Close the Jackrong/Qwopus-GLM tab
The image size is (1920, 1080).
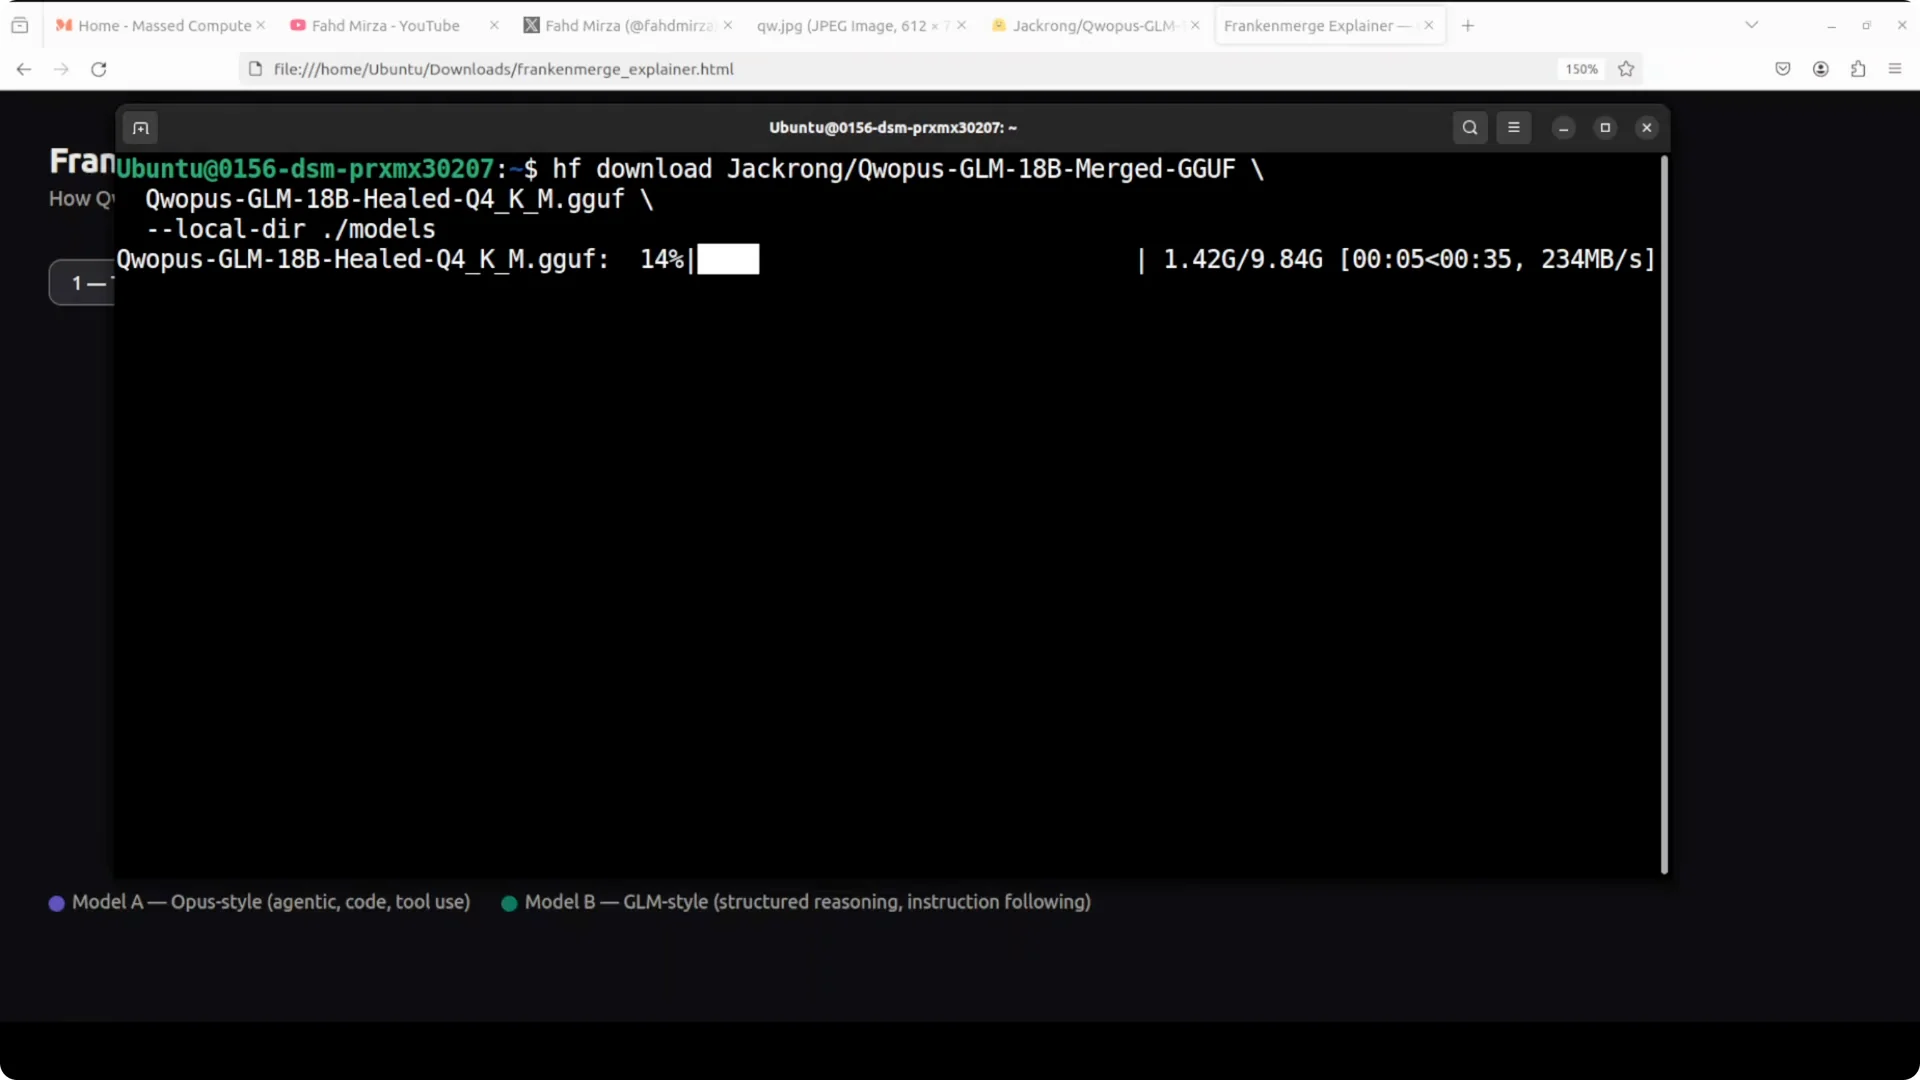1195,25
